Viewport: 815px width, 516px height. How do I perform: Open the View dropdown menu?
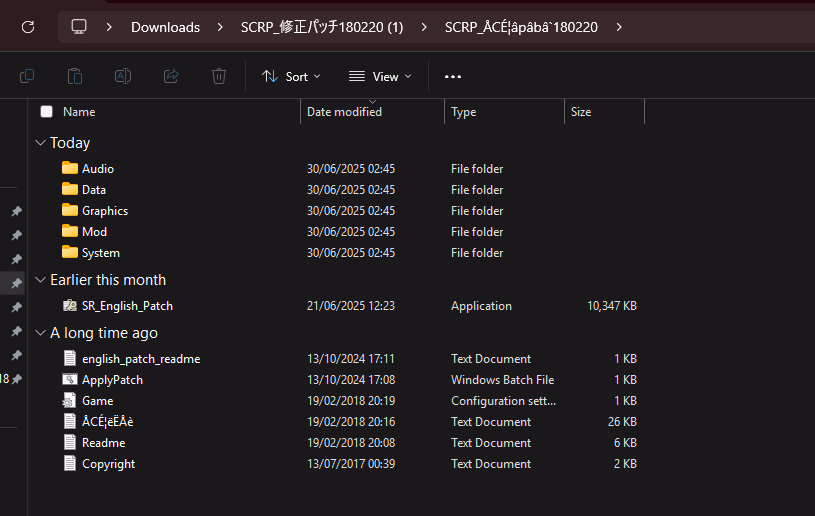379,76
